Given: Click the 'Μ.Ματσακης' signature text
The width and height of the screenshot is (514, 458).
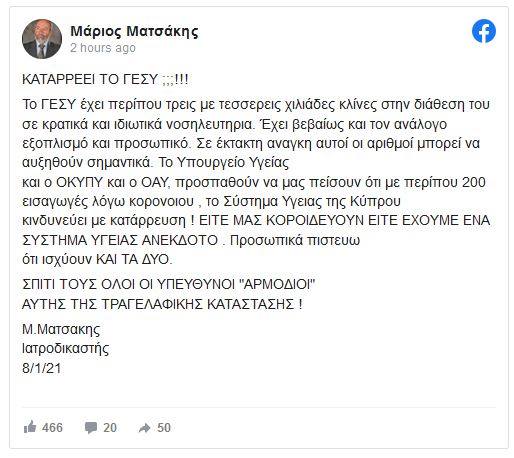Looking at the screenshot, I should pyautogui.click(x=61, y=329).
